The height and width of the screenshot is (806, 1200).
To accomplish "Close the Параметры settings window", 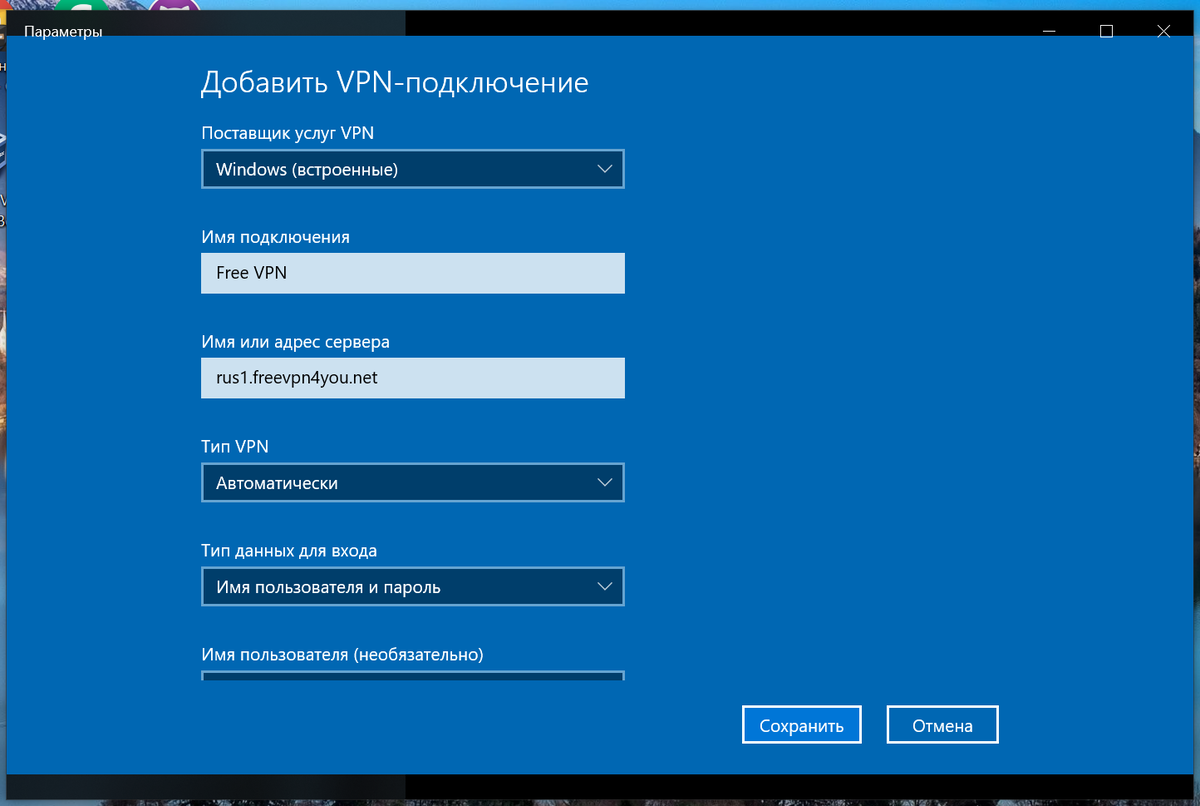I will point(1163,31).
